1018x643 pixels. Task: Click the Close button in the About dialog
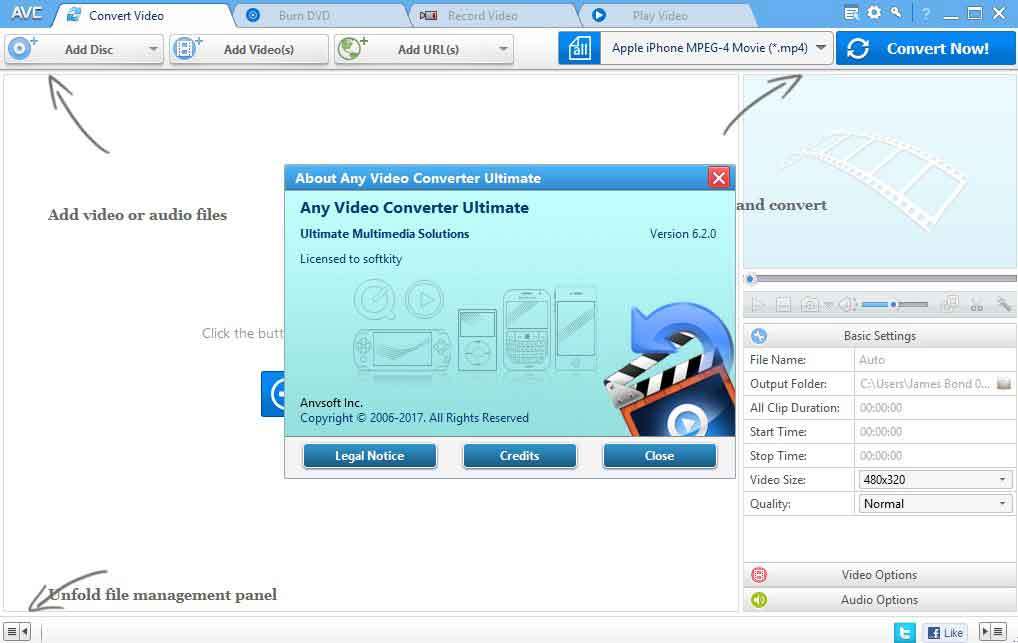[x=659, y=456]
